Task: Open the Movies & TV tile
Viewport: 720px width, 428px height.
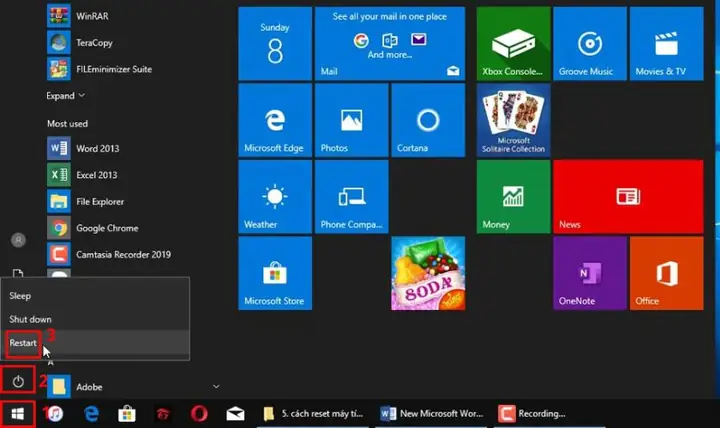Action: 667,44
